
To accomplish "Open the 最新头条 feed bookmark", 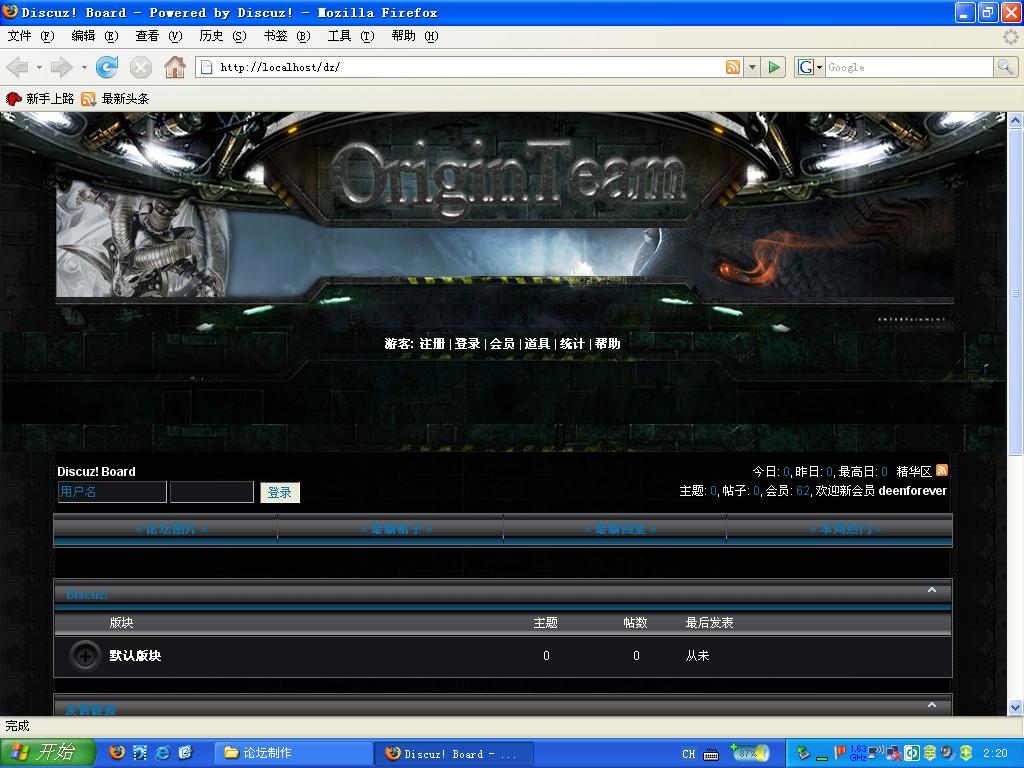I will tap(116, 99).
